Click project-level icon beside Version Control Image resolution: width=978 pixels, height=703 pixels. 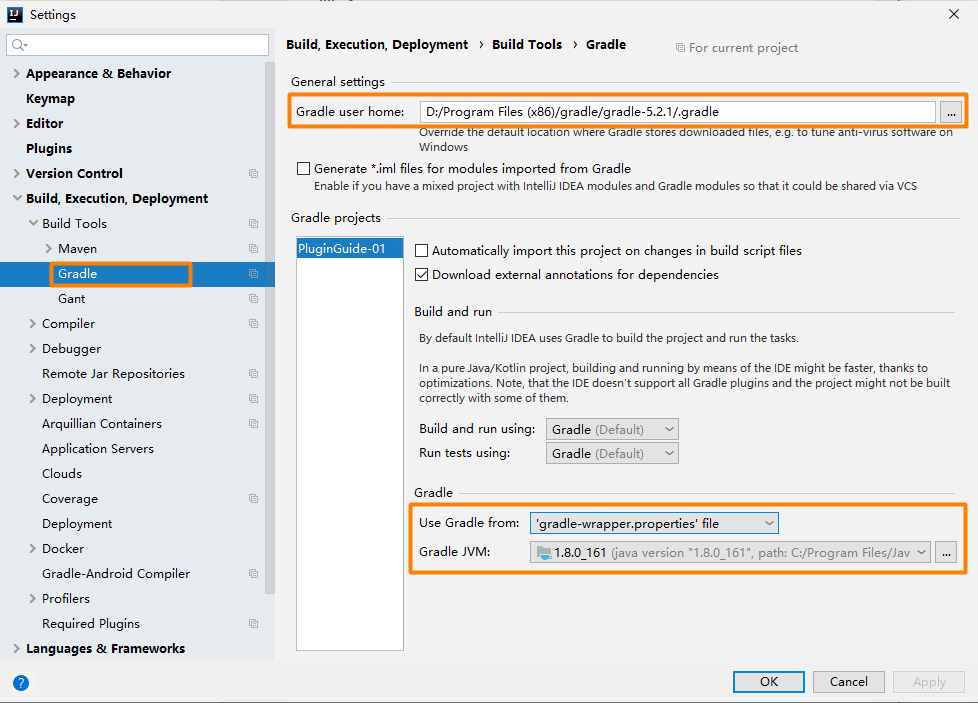253,173
